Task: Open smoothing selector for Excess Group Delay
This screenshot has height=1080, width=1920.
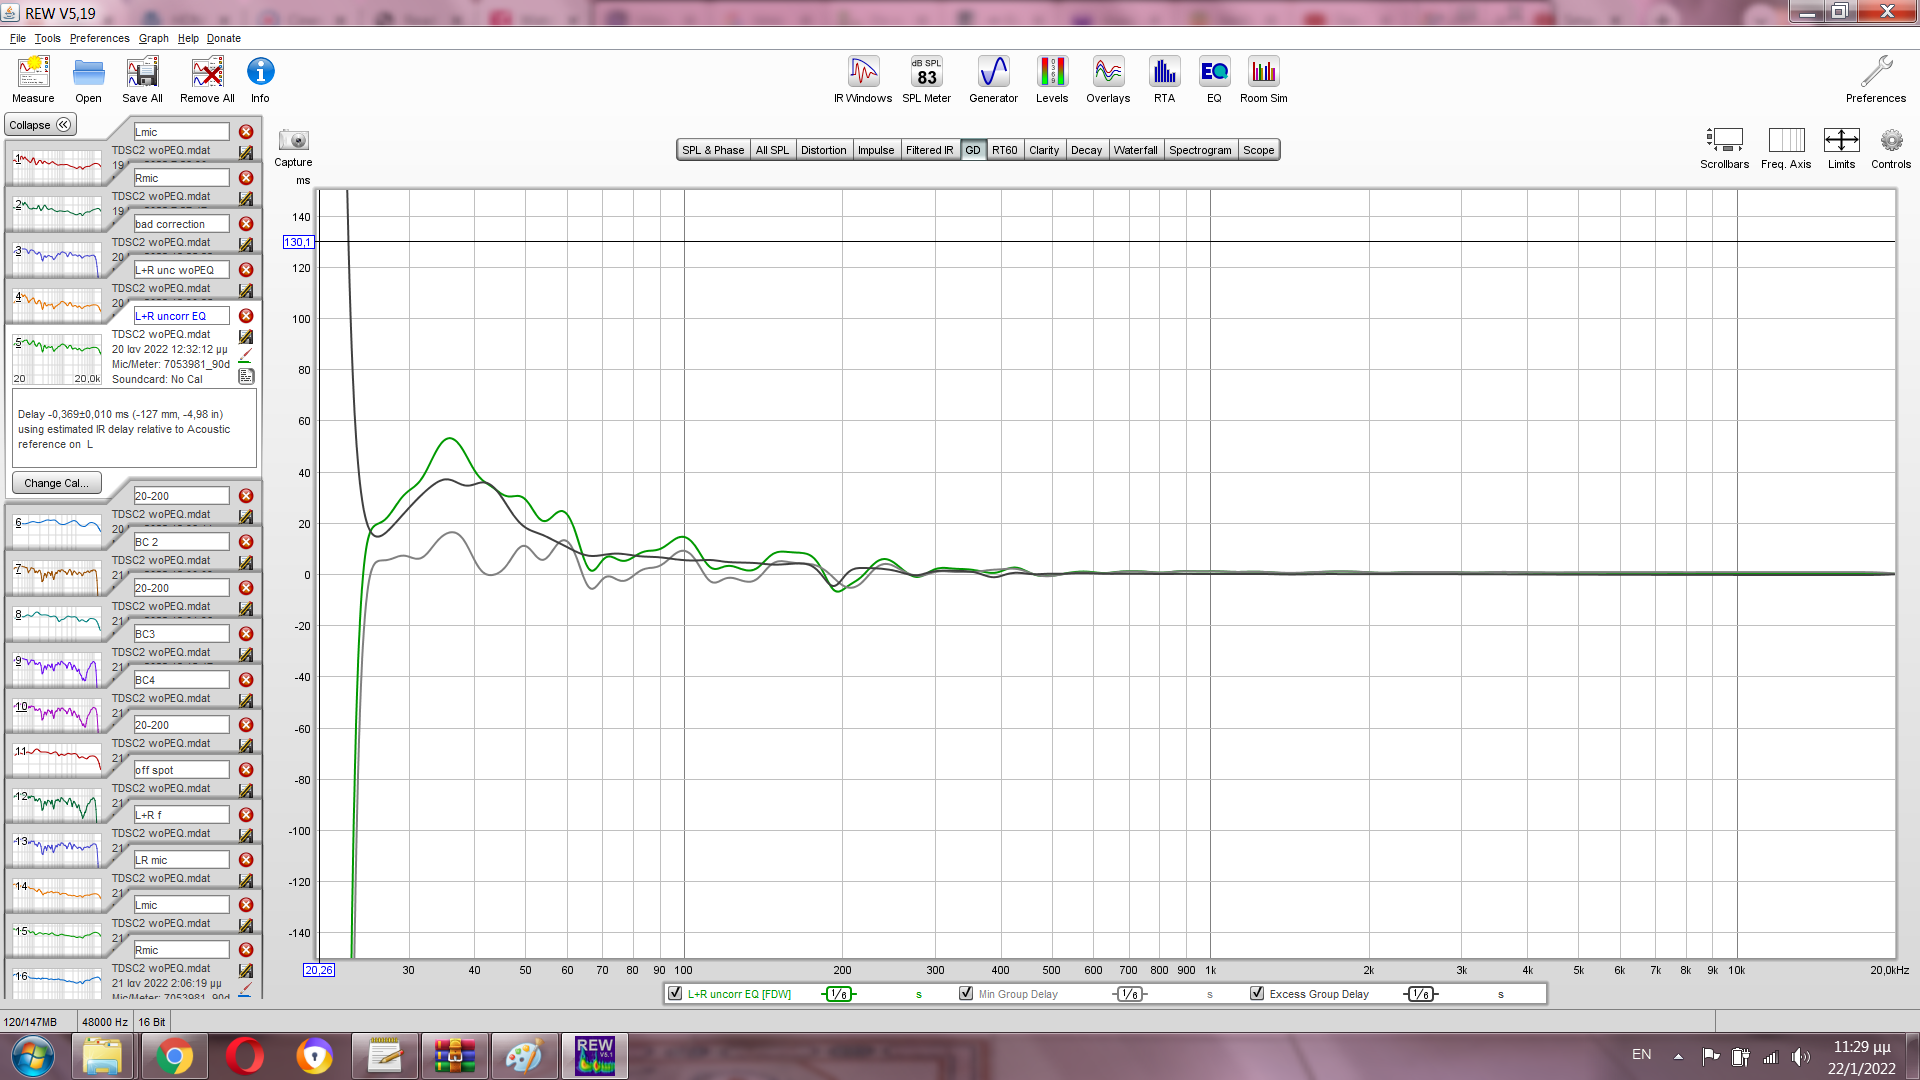Action: [1420, 994]
